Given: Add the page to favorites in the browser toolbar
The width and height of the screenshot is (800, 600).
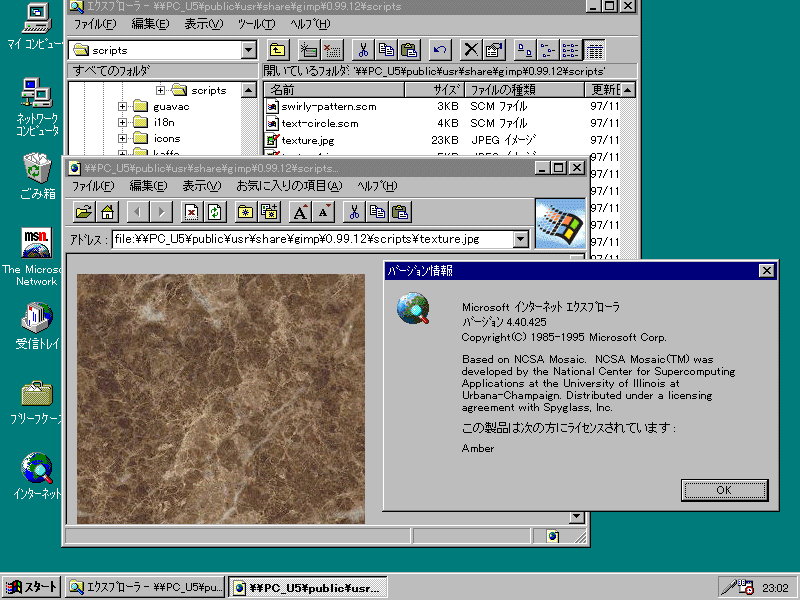Looking at the screenshot, I should [269, 212].
